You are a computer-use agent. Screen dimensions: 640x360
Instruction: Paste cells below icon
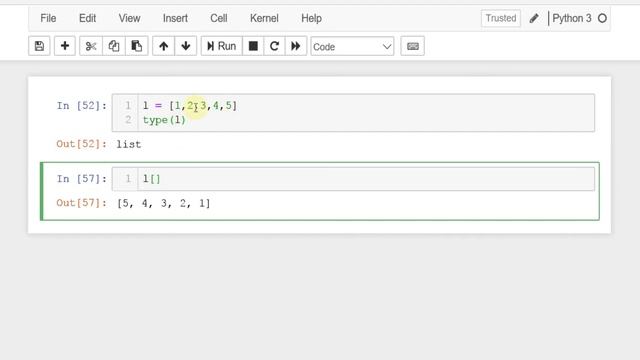pos(136,46)
